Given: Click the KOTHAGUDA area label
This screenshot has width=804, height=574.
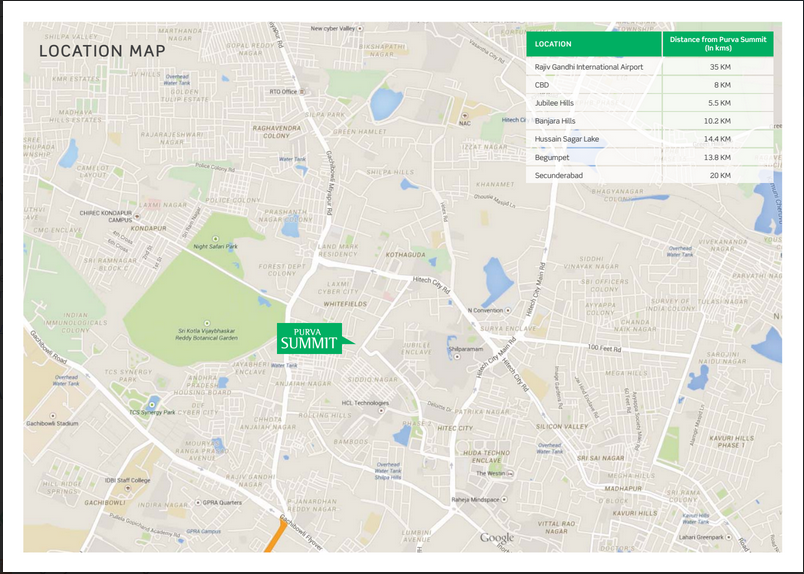Looking at the screenshot, I should coord(406,254).
